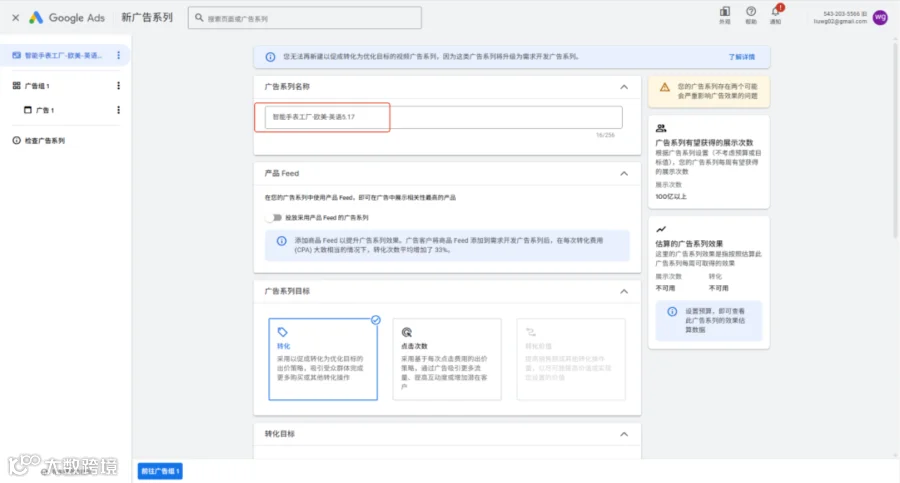Click the 了解详情 link in the banner
The height and width of the screenshot is (483, 900).
point(742,57)
